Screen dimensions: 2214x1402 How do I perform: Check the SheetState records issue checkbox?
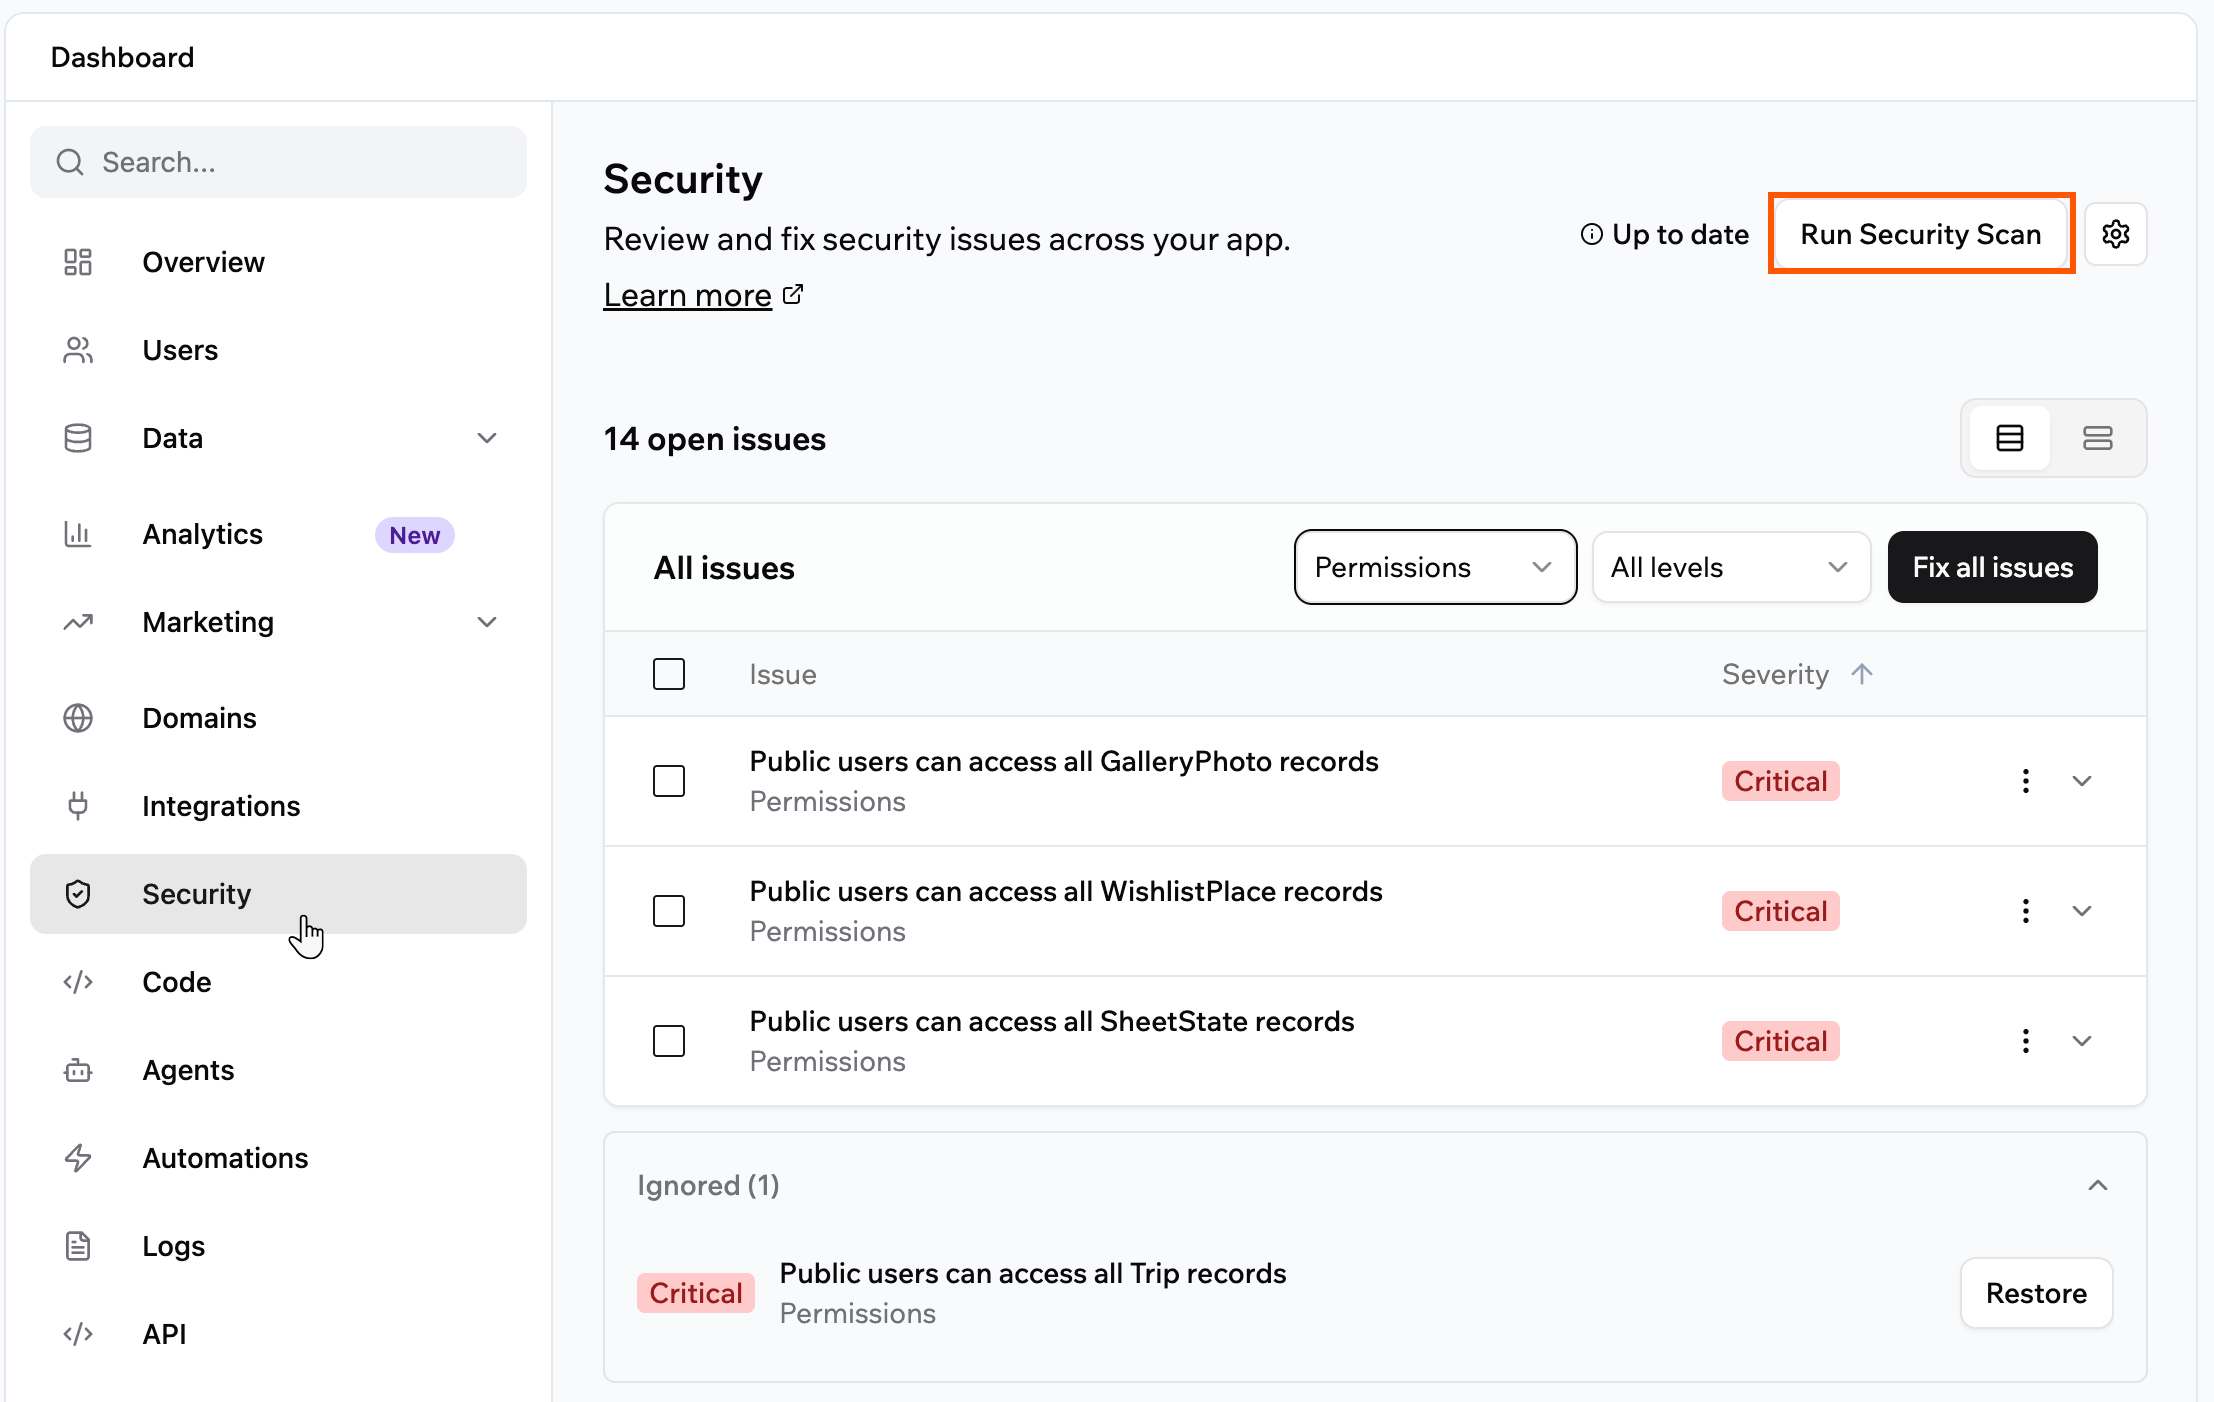pos(669,1041)
